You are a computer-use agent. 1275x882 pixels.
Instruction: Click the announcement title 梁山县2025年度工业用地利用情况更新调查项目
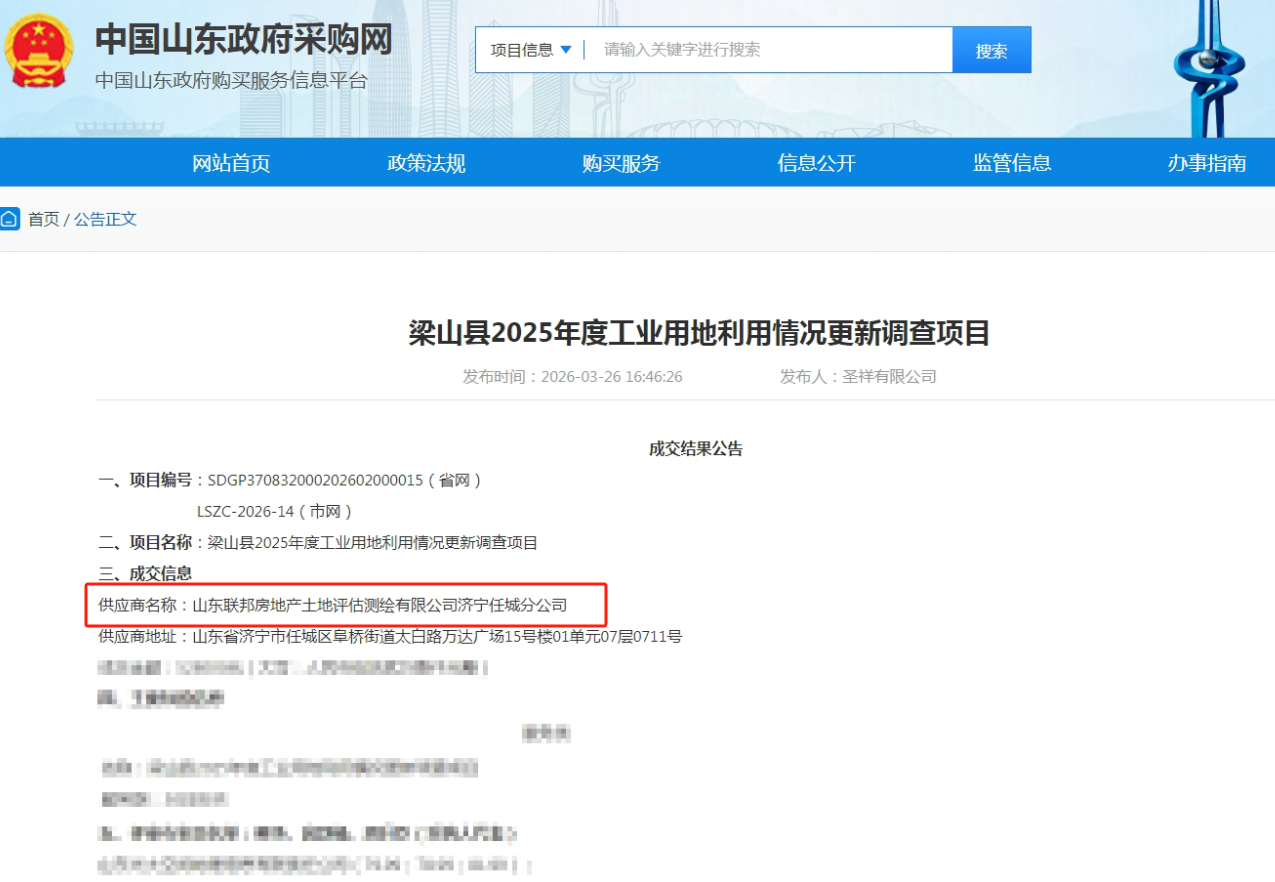pos(699,333)
